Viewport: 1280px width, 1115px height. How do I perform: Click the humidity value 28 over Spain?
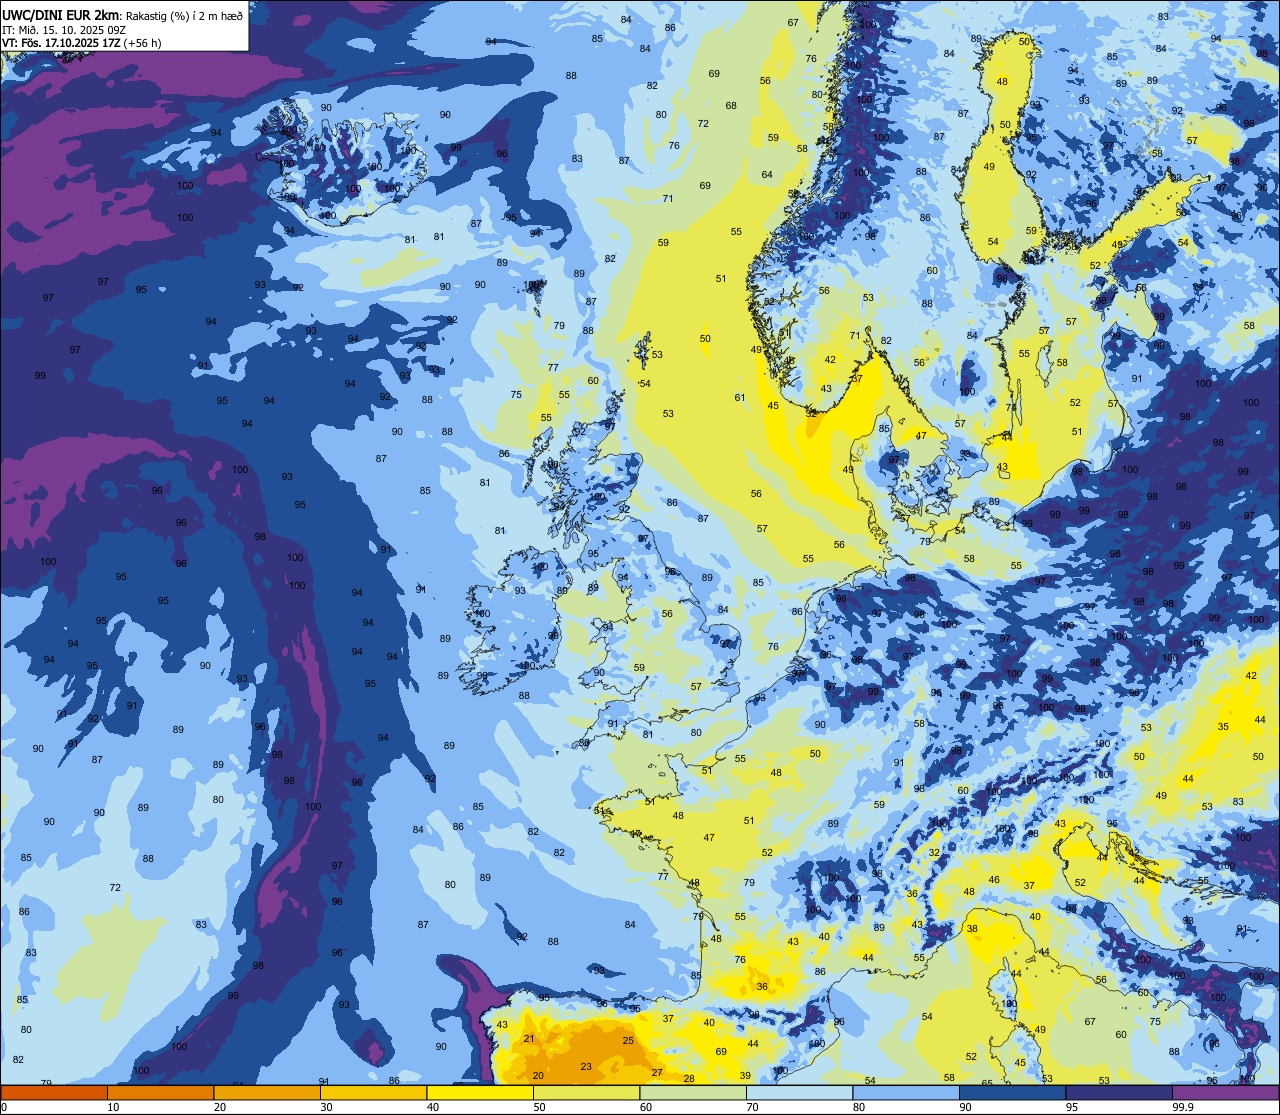coord(689,1078)
